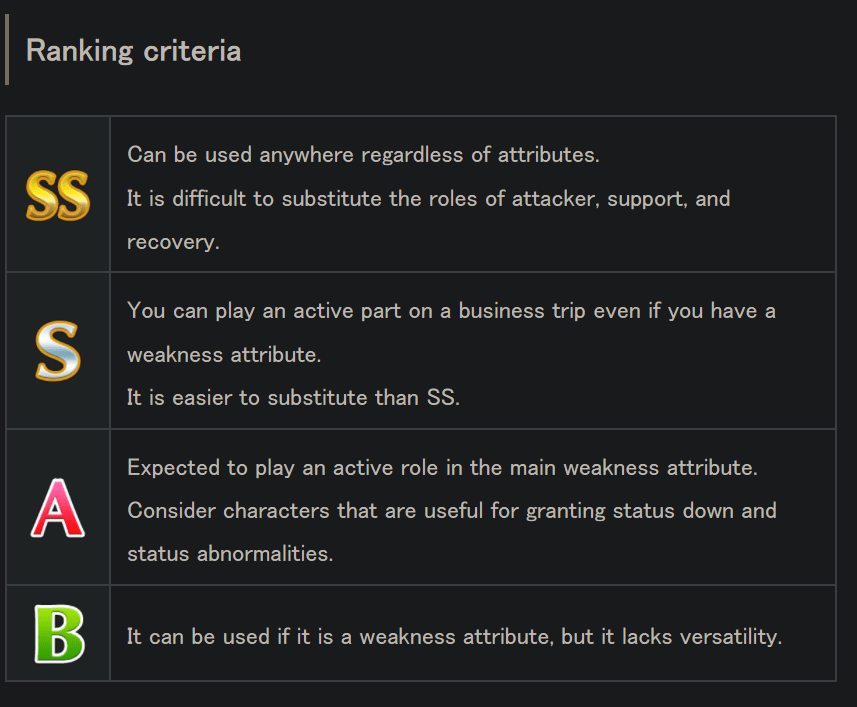Screen dimensions: 857x707
Task: Click the 'status abnormalities.' line in A row
Action: (x=230, y=553)
